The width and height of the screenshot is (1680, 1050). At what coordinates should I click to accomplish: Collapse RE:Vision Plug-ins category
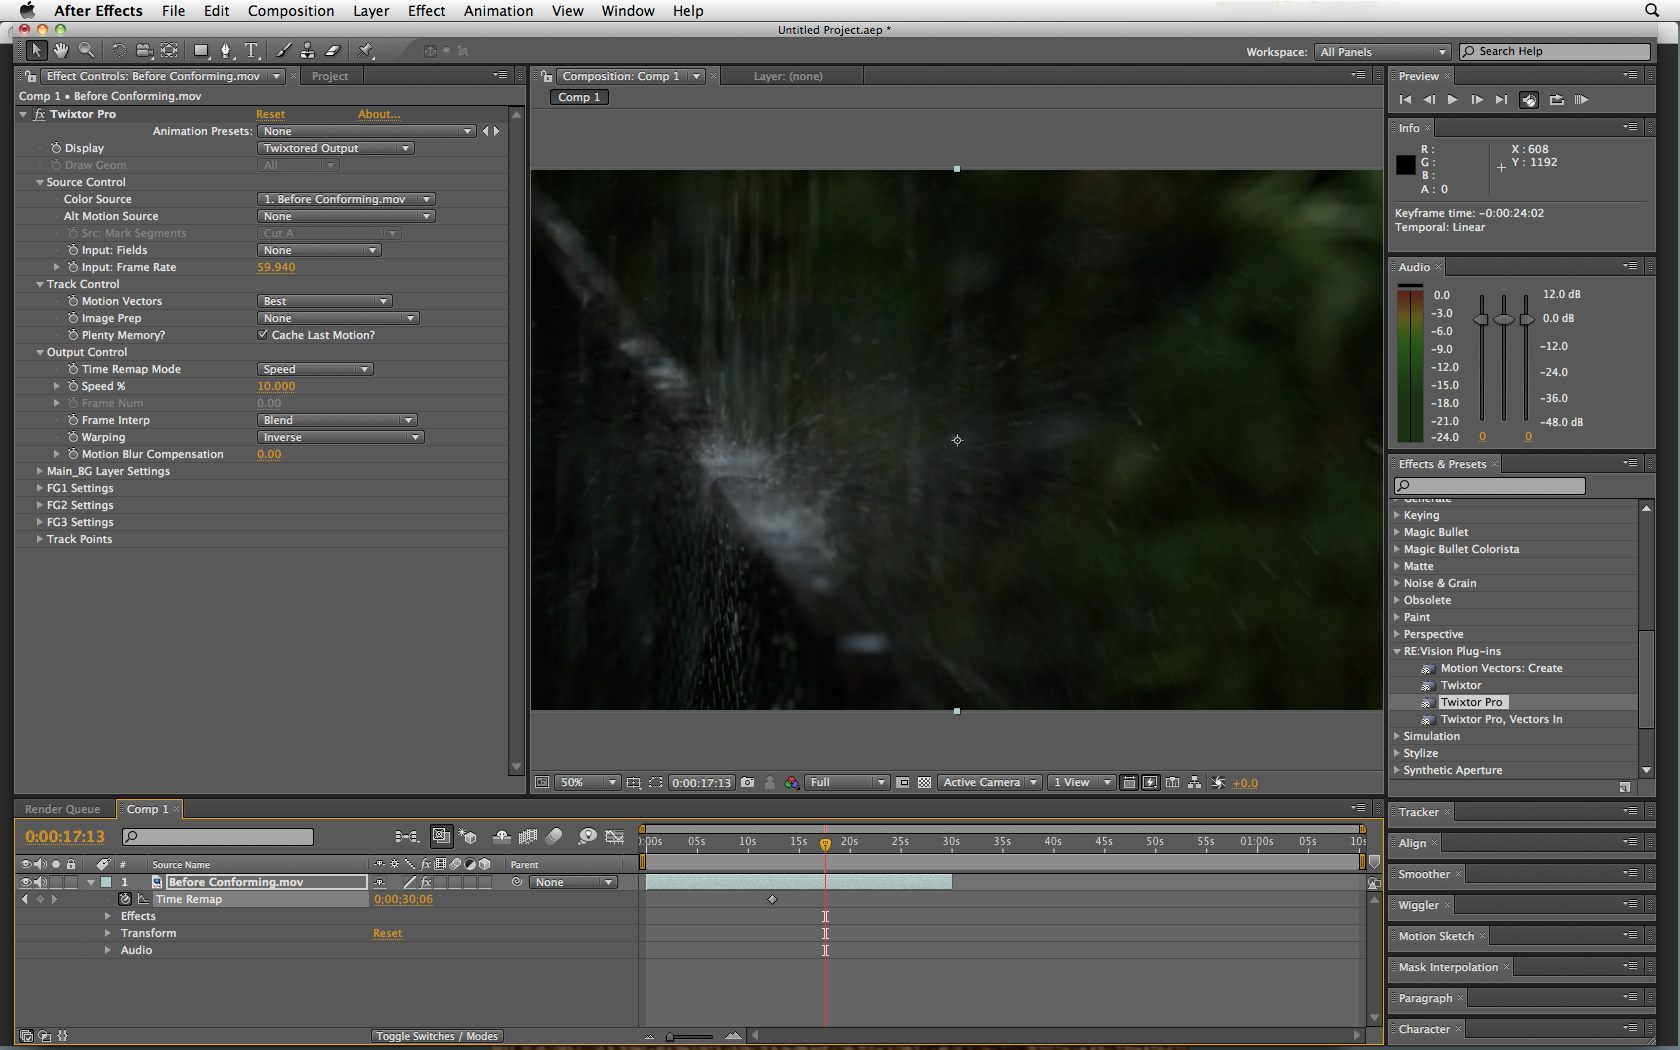tap(1397, 651)
